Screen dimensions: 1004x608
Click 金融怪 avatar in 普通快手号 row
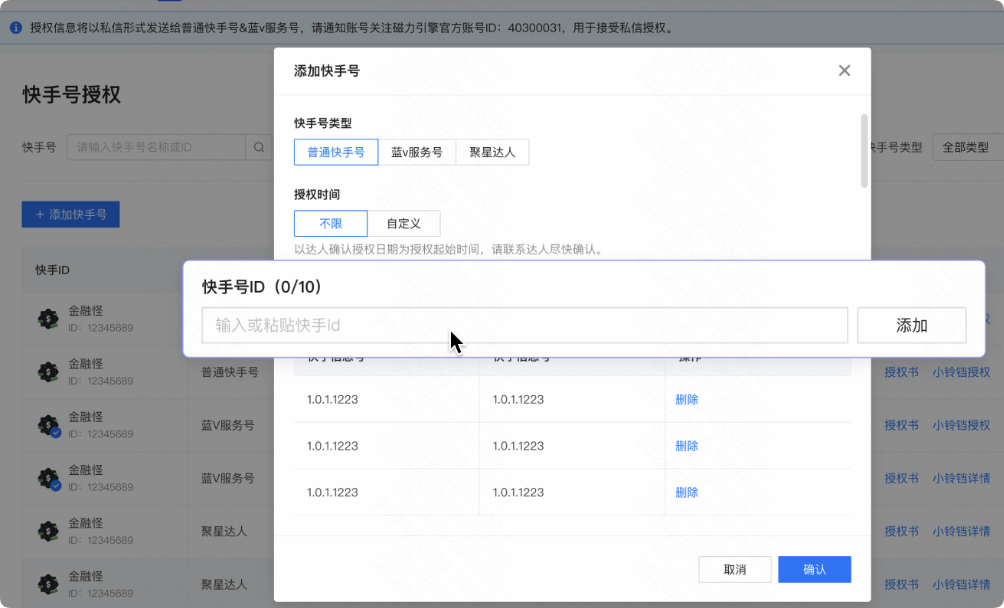(x=48, y=371)
